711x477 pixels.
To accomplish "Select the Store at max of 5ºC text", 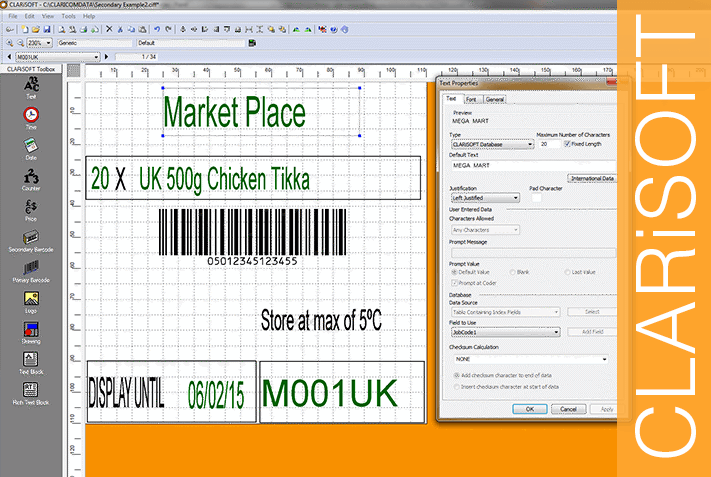I will [321, 320].
